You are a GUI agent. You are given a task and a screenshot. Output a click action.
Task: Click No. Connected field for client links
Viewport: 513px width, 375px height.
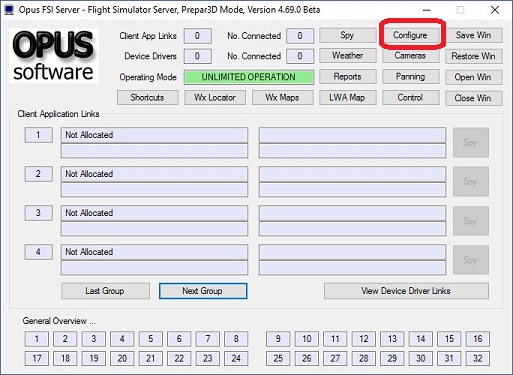[300, 36]
